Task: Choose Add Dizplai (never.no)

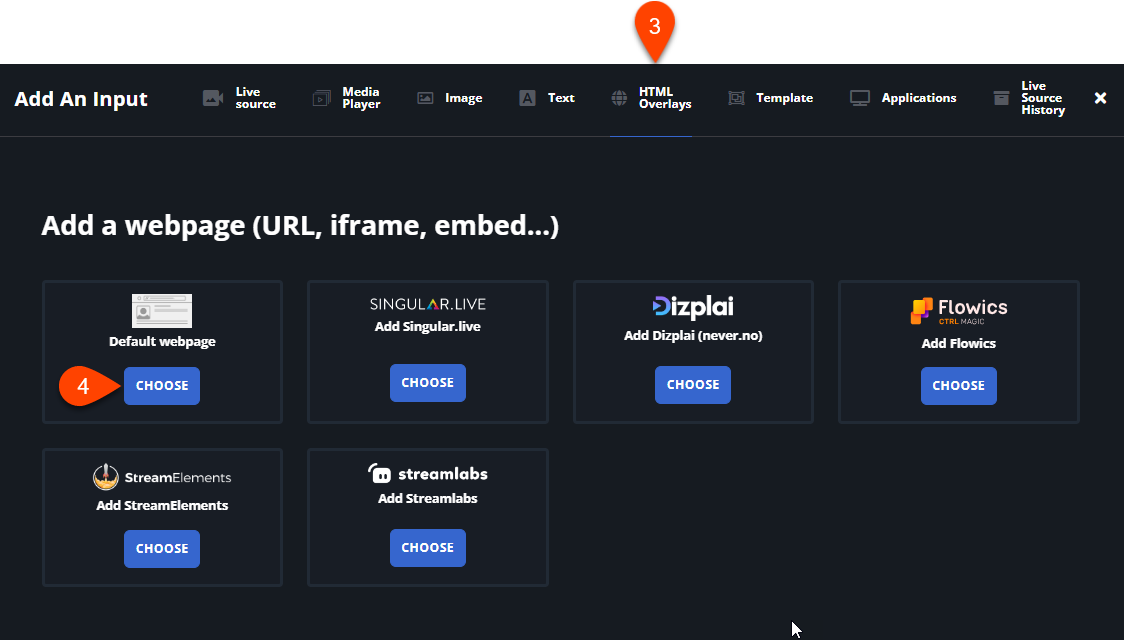Action: point(693,385)
